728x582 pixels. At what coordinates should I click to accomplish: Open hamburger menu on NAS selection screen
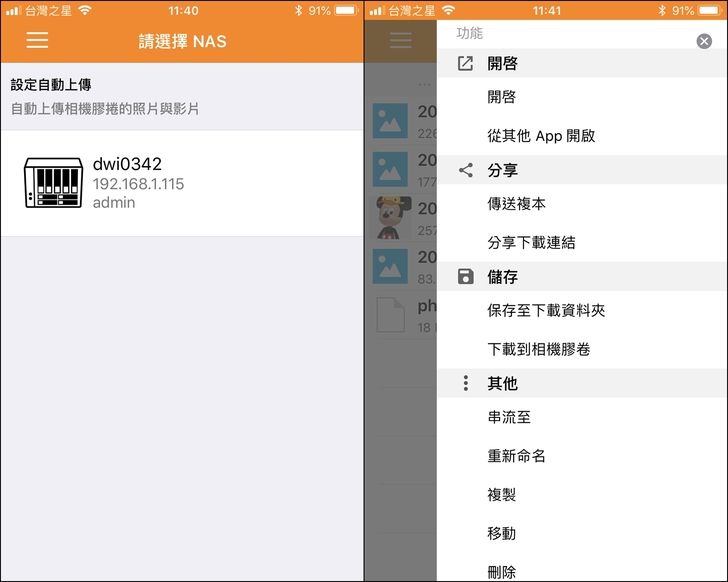pos(37,41)
